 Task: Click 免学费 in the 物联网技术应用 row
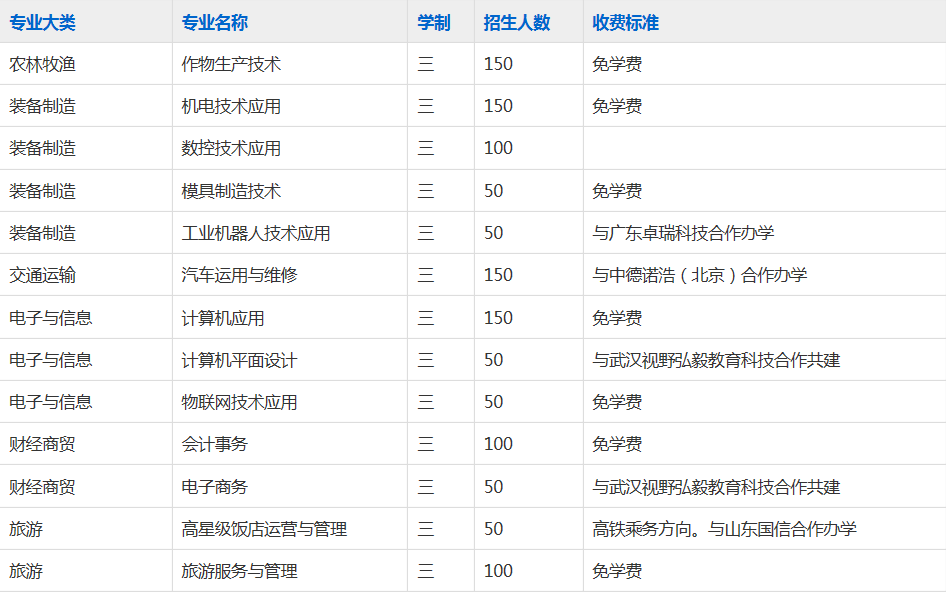(x=617, y=402)
